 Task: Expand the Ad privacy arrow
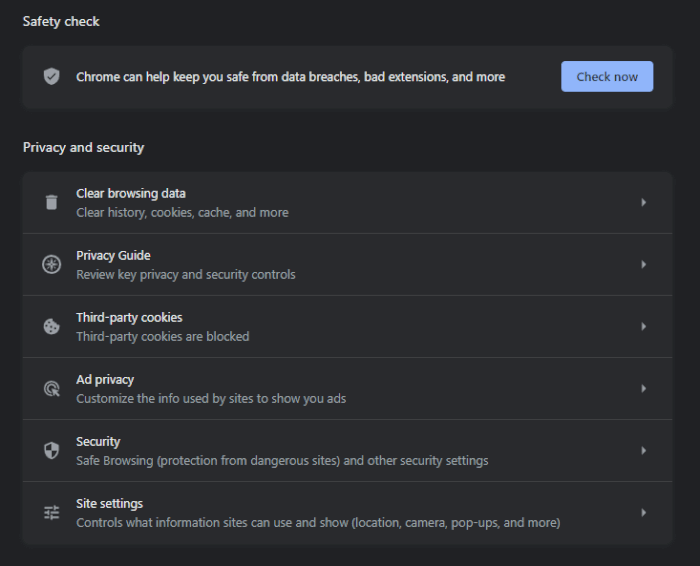(643, 388)
